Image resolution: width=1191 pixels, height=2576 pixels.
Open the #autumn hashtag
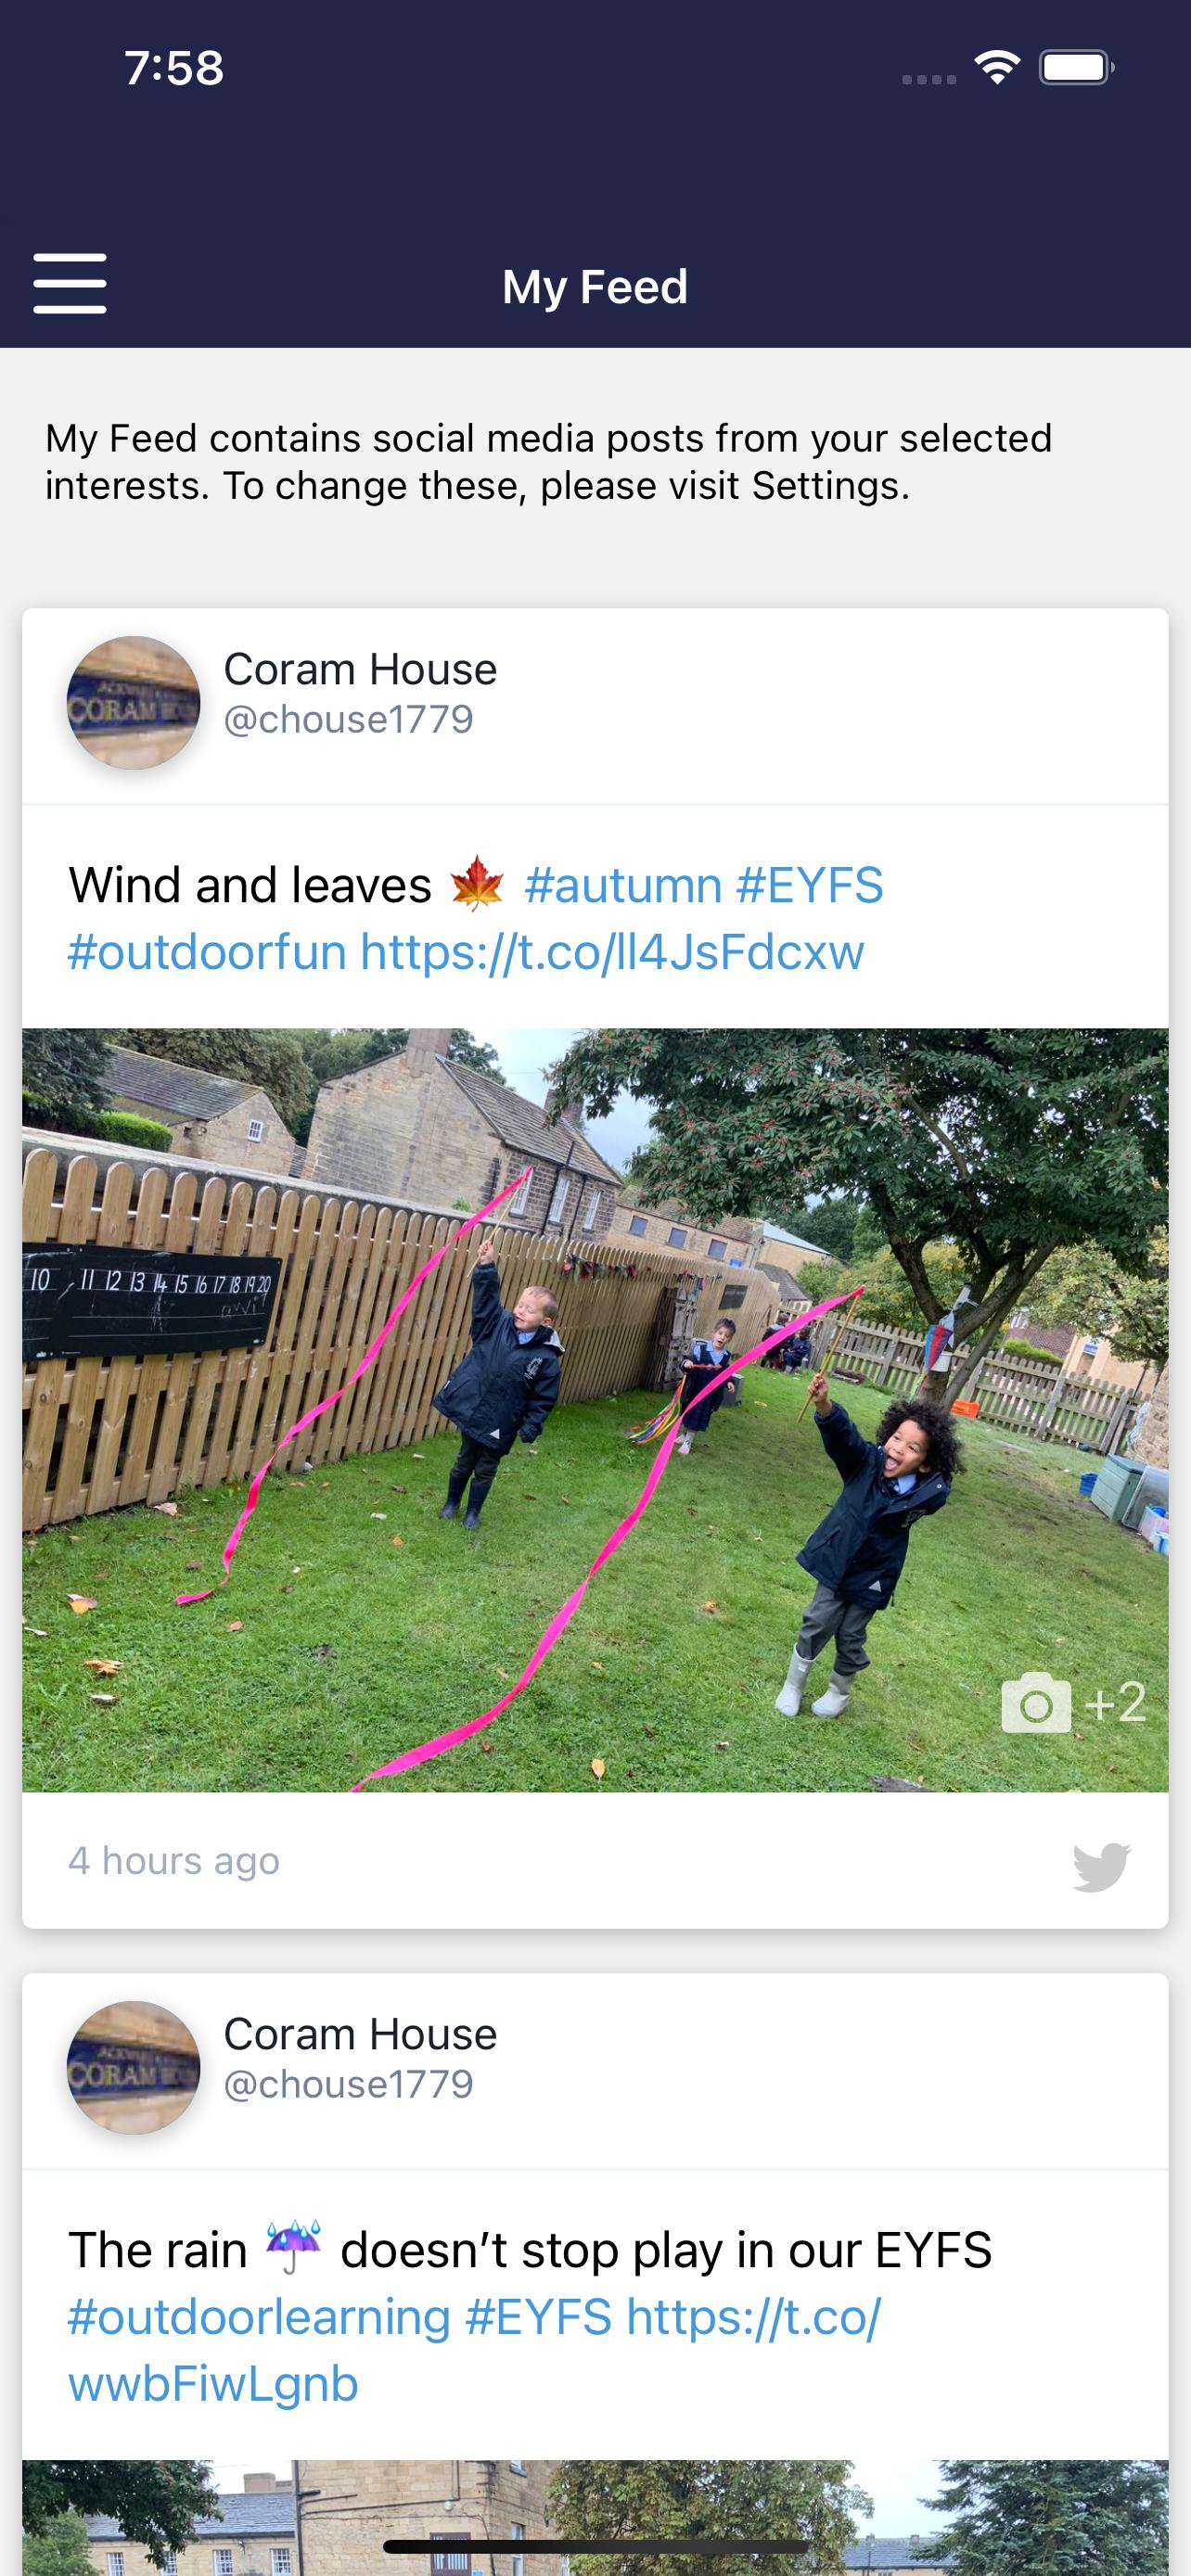(623, 885)
